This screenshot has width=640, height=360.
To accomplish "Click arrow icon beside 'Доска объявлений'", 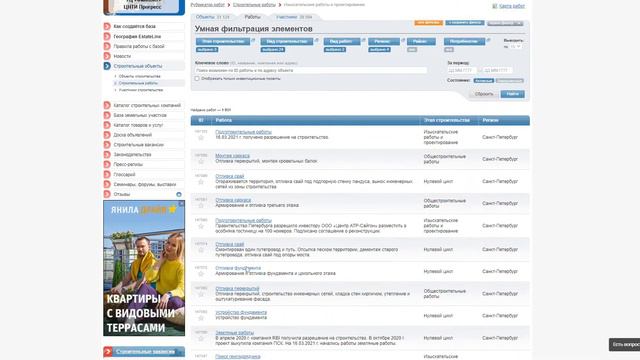I will click(107, 135).
